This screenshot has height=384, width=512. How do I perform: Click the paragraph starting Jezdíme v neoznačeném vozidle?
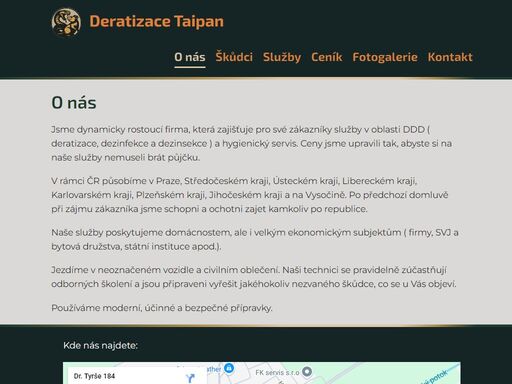pos(254,277)
